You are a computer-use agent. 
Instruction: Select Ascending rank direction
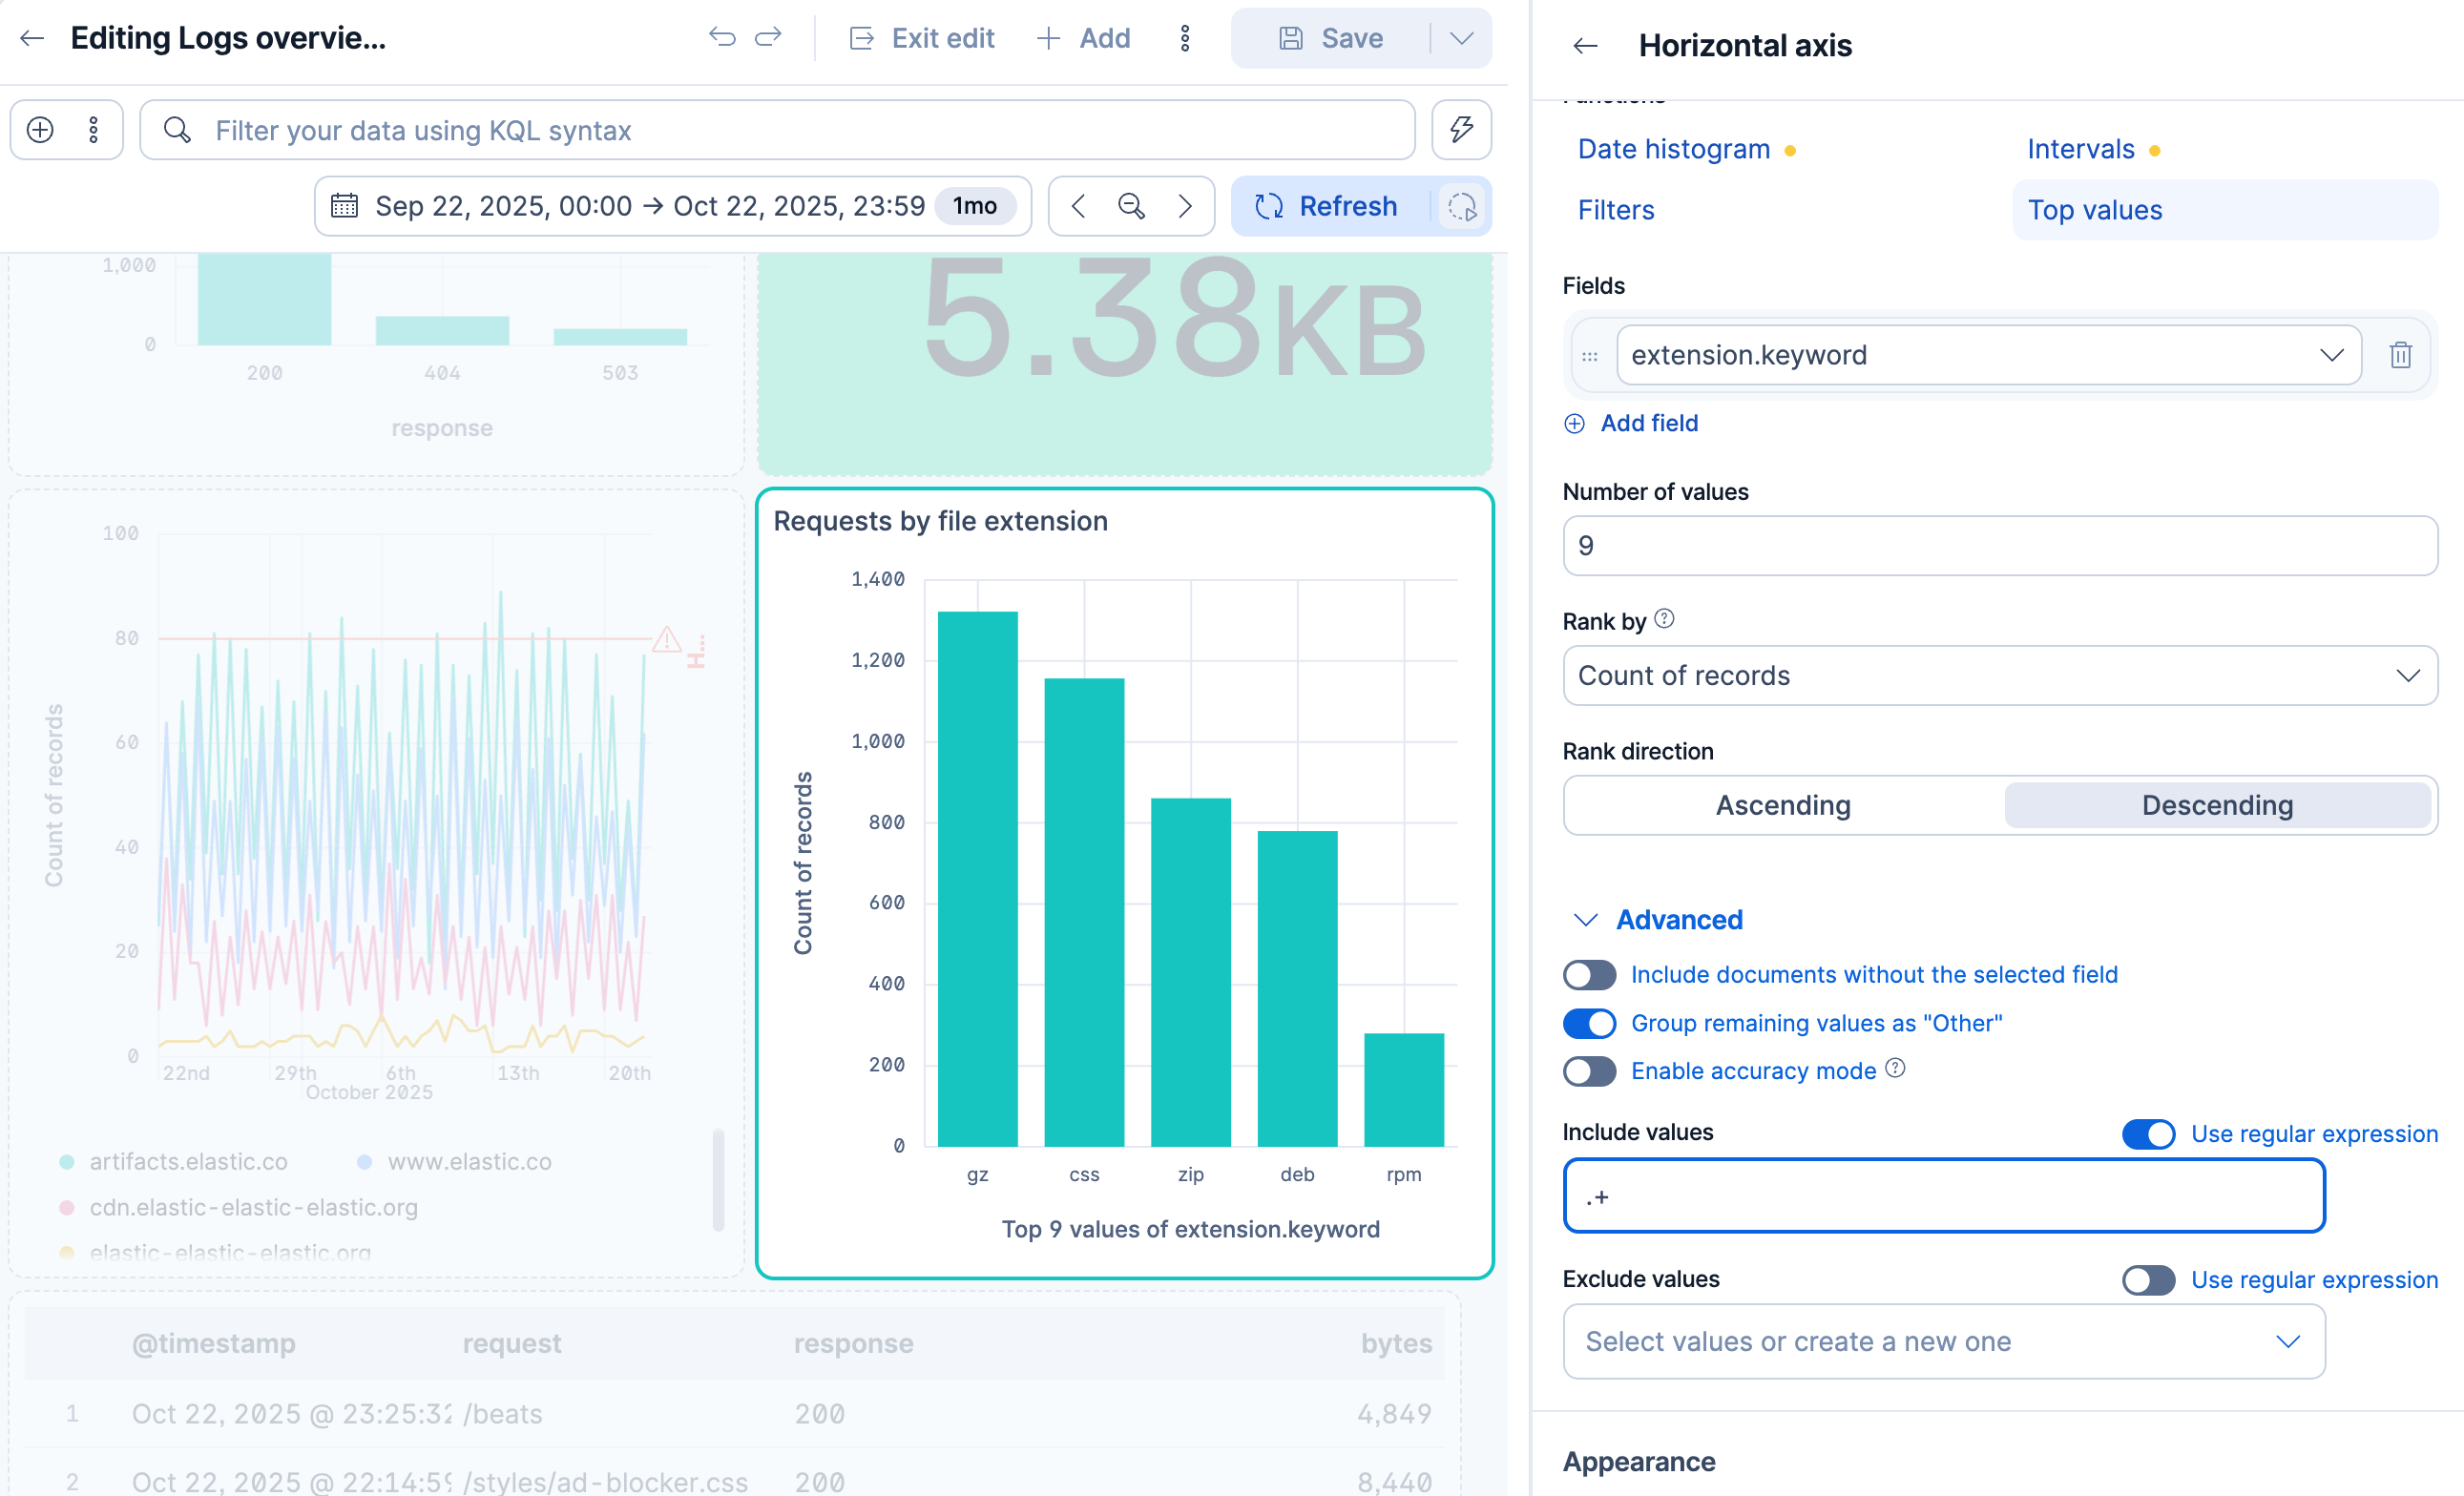(x=1783, y=805)
